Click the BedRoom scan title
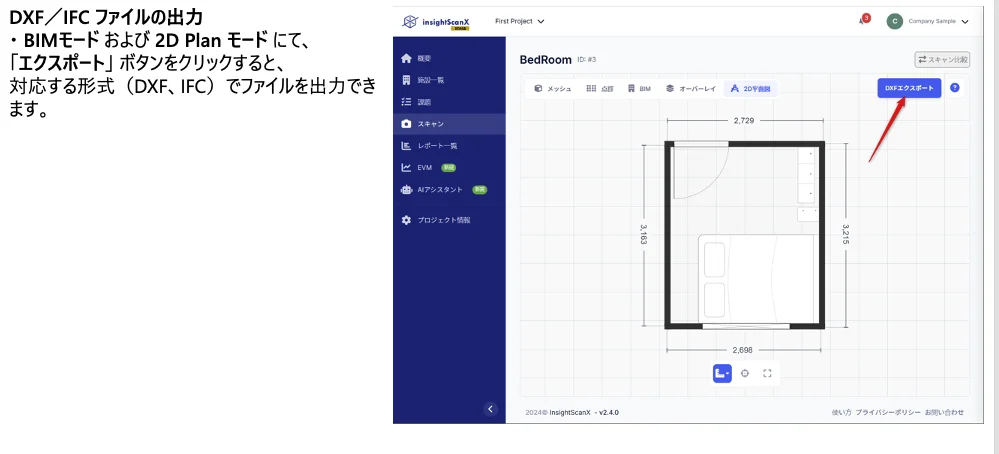Image resolution: width=999 pixels, height=454 pixels. click(545, 60)
